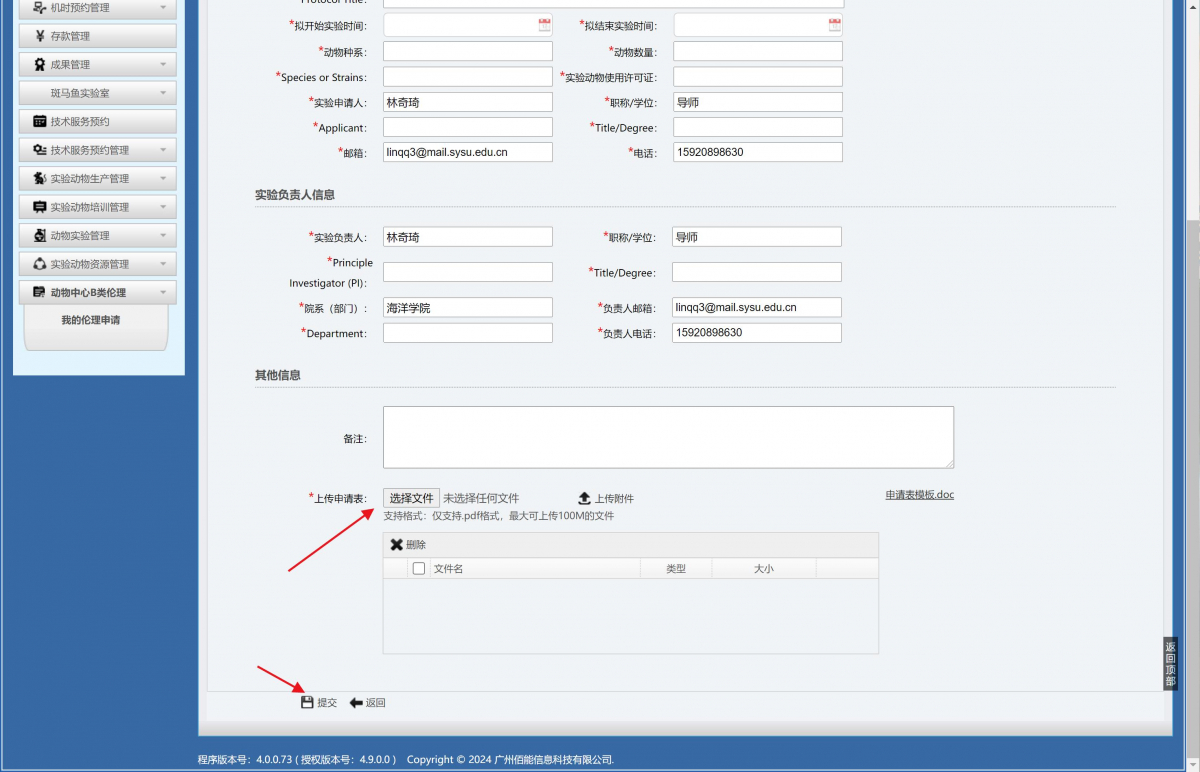Click the 选择文件 file chooser button
The image size is (1200, 772).
[x=411, y=498]
